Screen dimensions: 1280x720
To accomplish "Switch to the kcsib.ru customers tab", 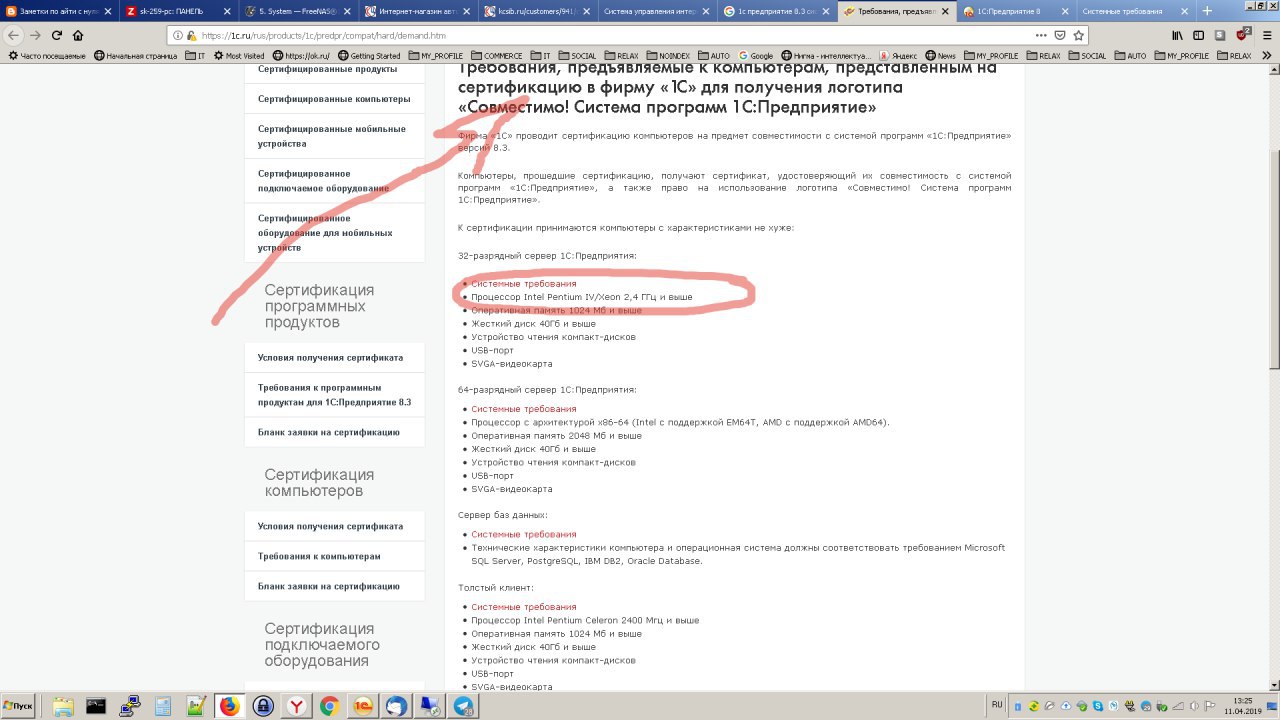I will tap(538, 11).
